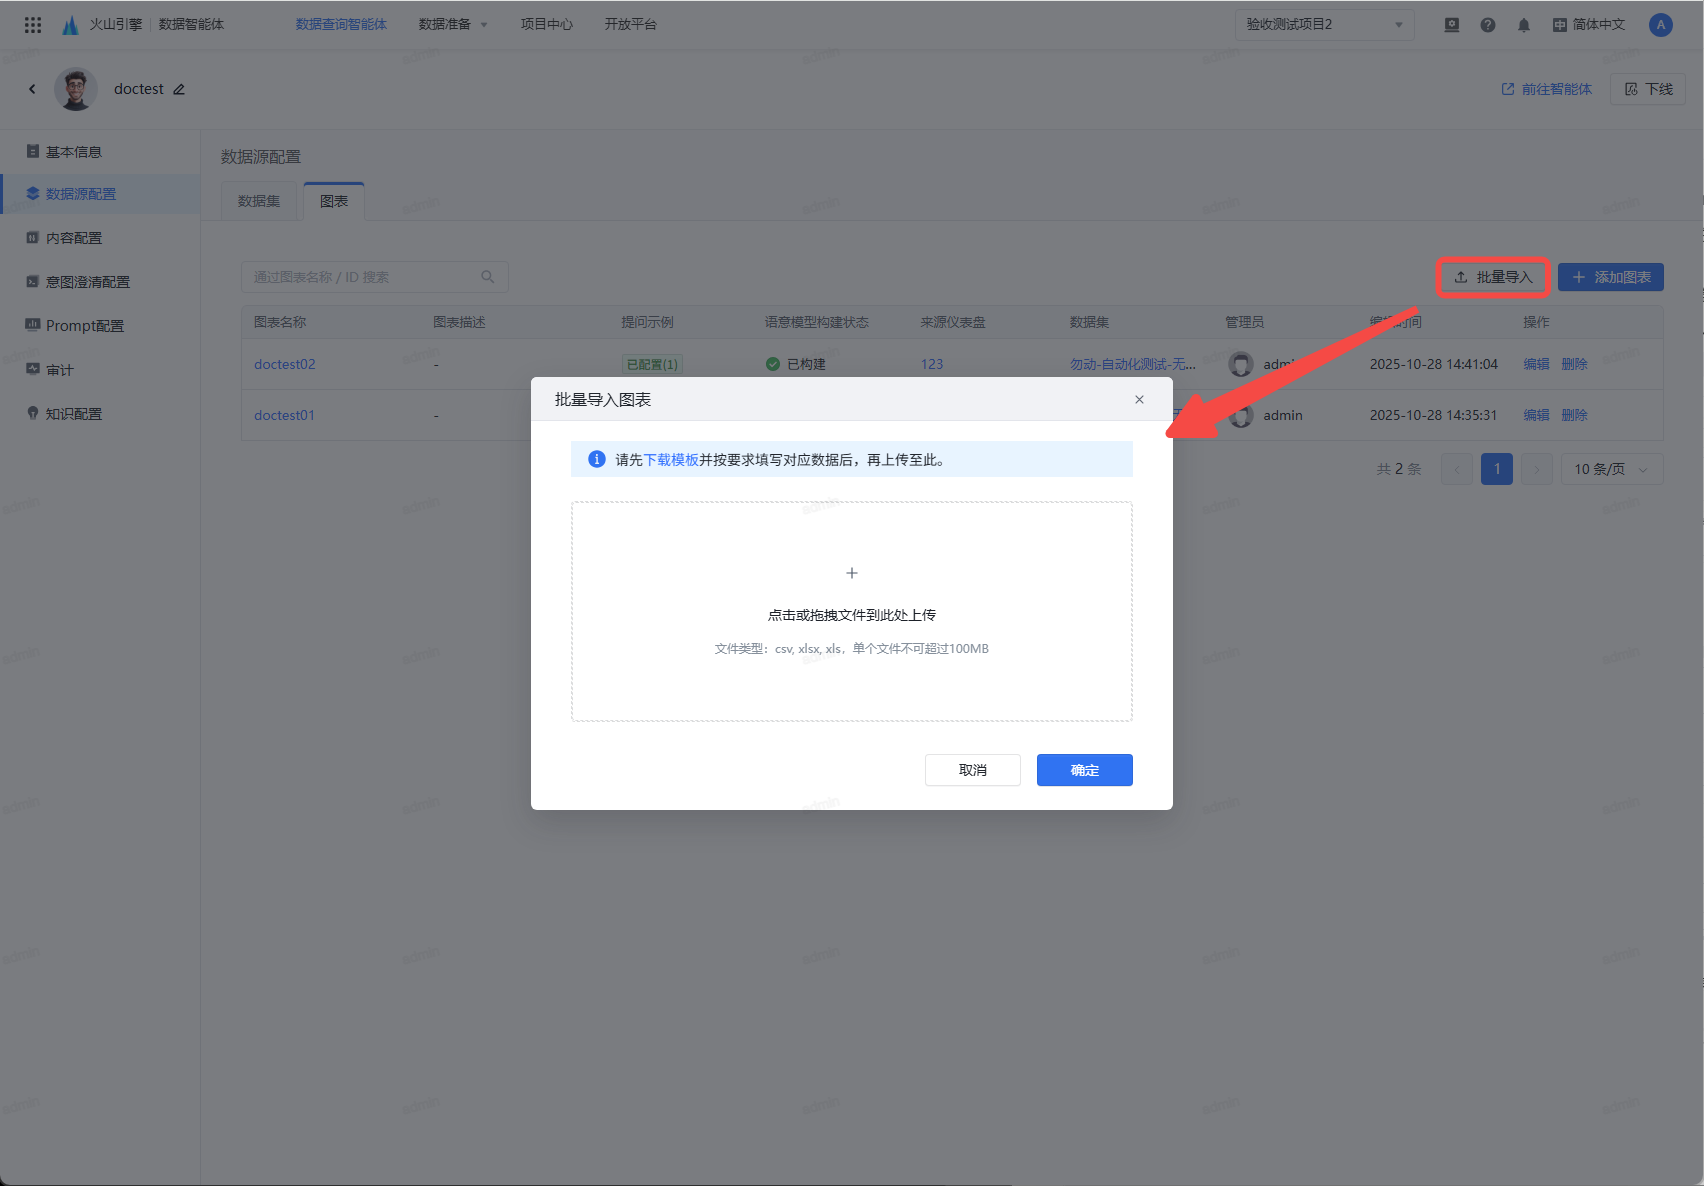Click the user avatar in top bar

[1660, 25]
